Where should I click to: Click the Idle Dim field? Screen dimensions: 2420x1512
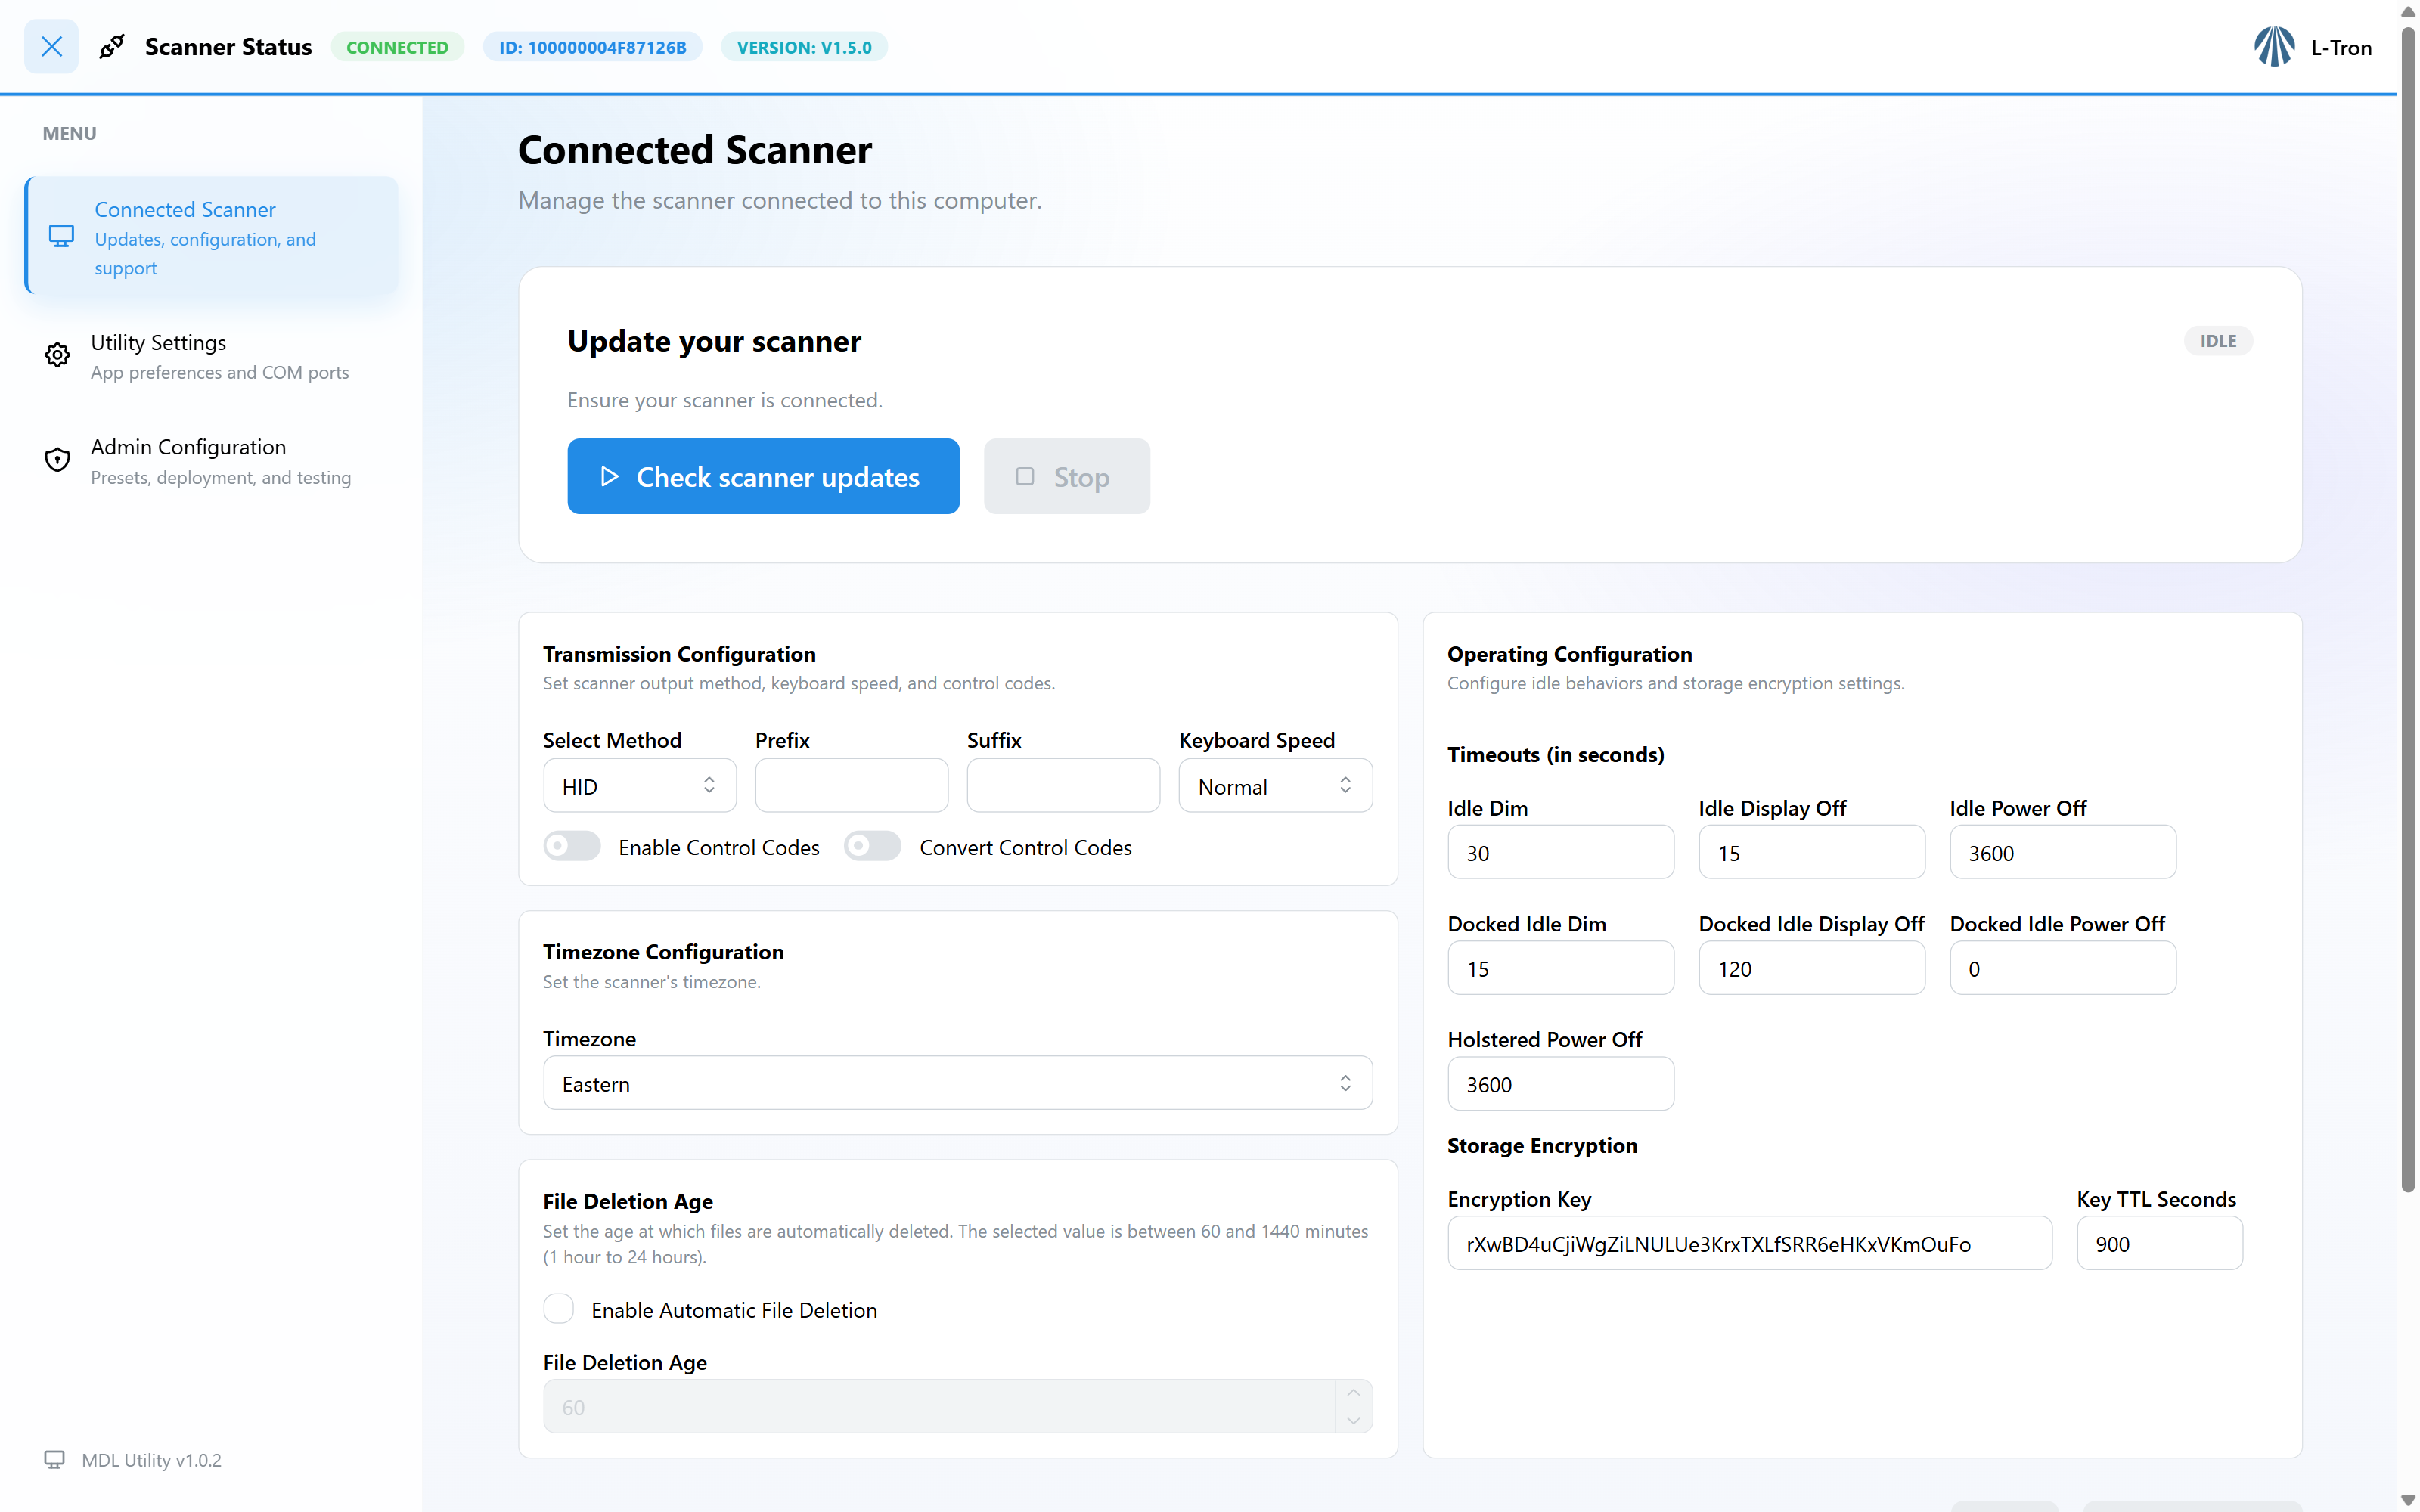point(1560,852)
